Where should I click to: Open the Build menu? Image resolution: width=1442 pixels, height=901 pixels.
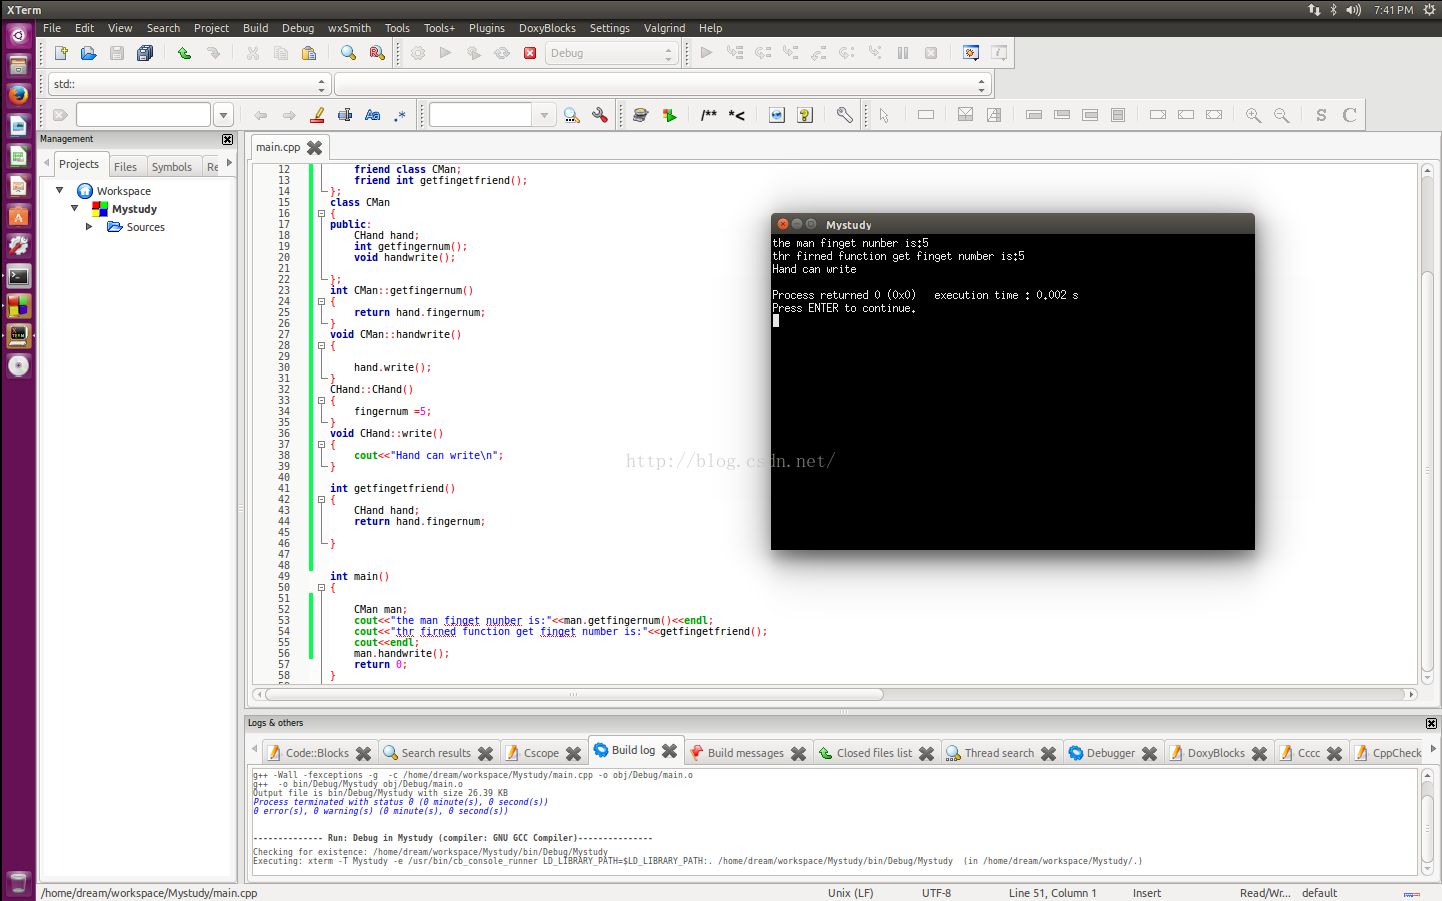click(x=255, y=28)
